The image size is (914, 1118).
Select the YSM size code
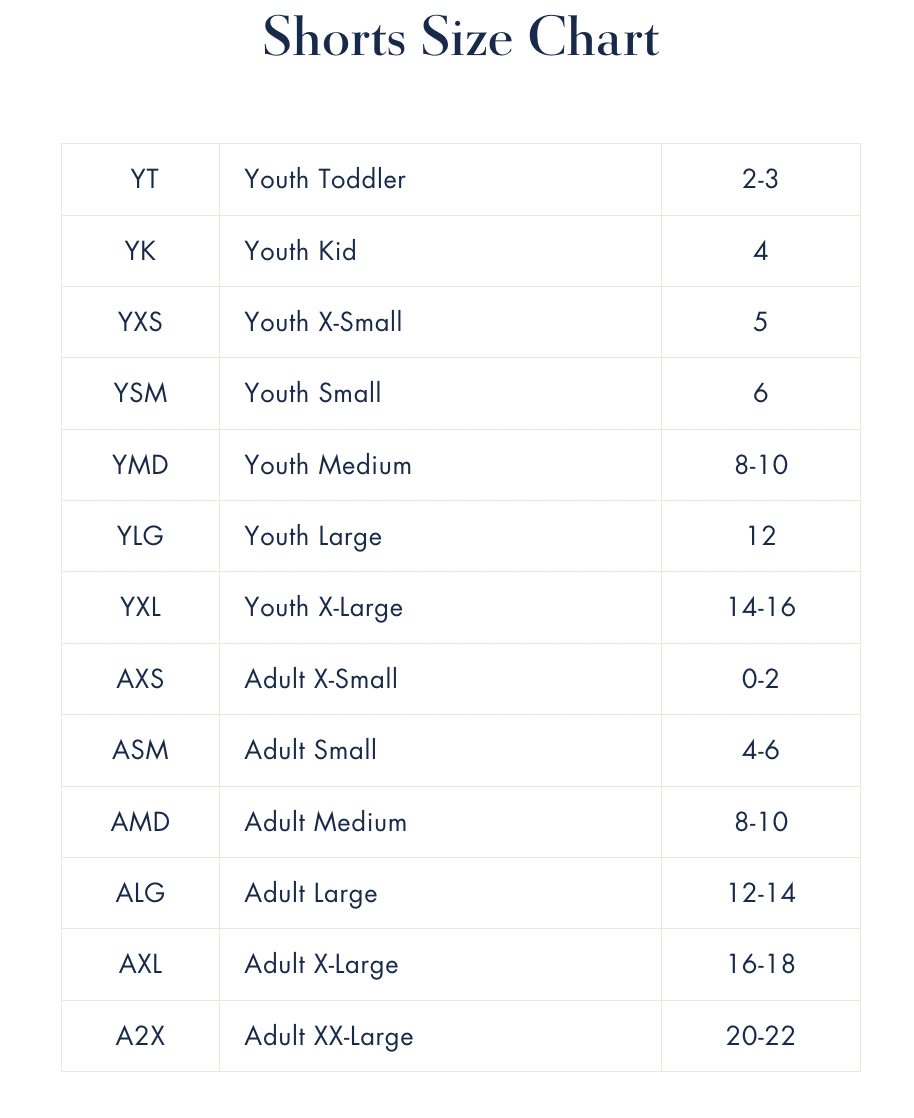point(141,393)
